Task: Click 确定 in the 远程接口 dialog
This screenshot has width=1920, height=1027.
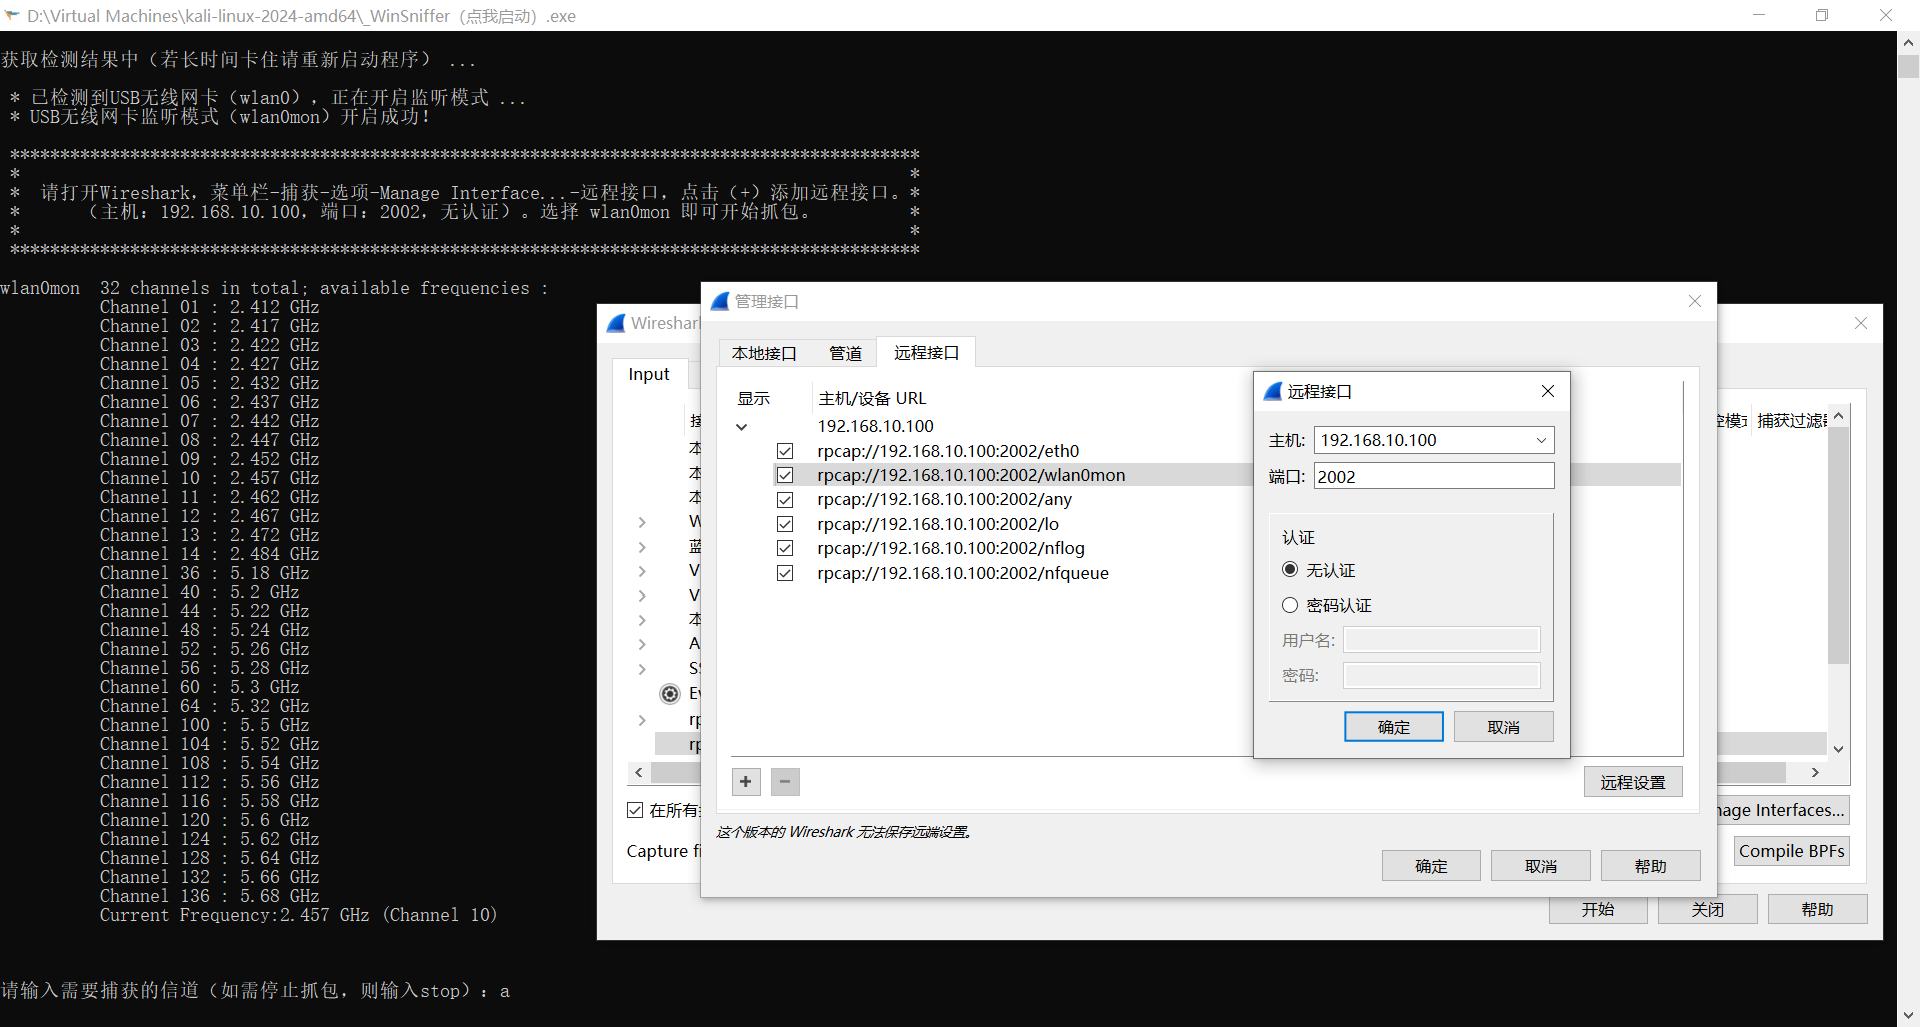Action: pyautogui.click(x=1393, y=727)
